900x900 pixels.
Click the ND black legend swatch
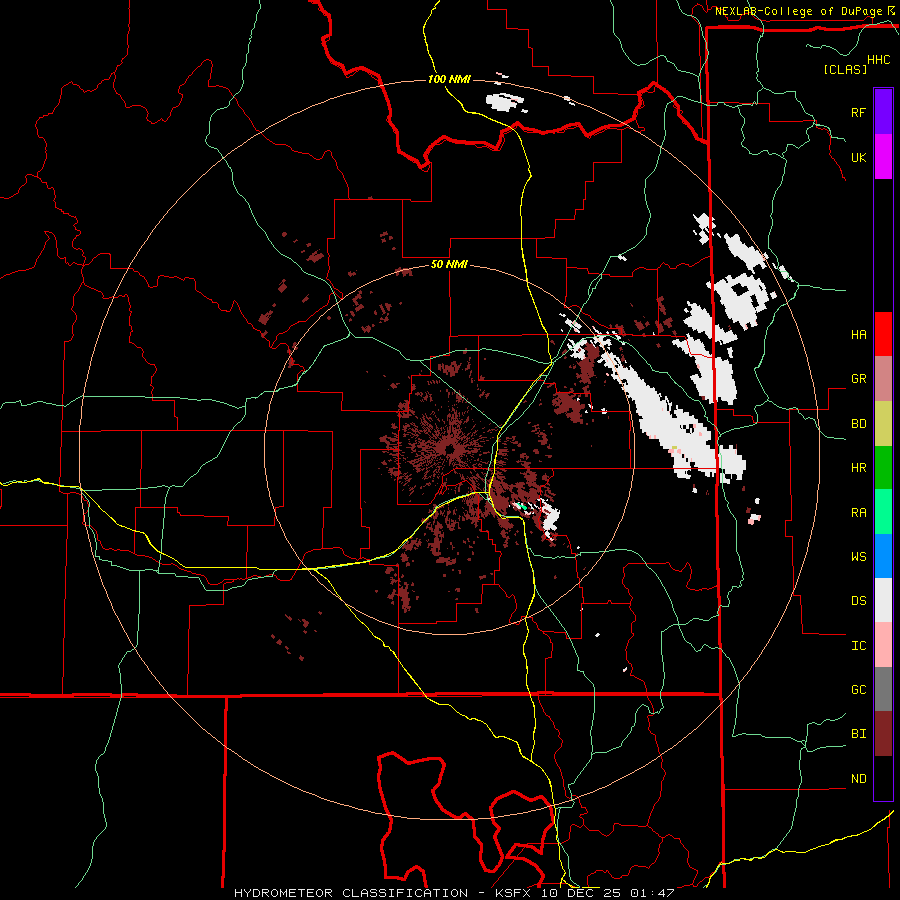(883, 778)
